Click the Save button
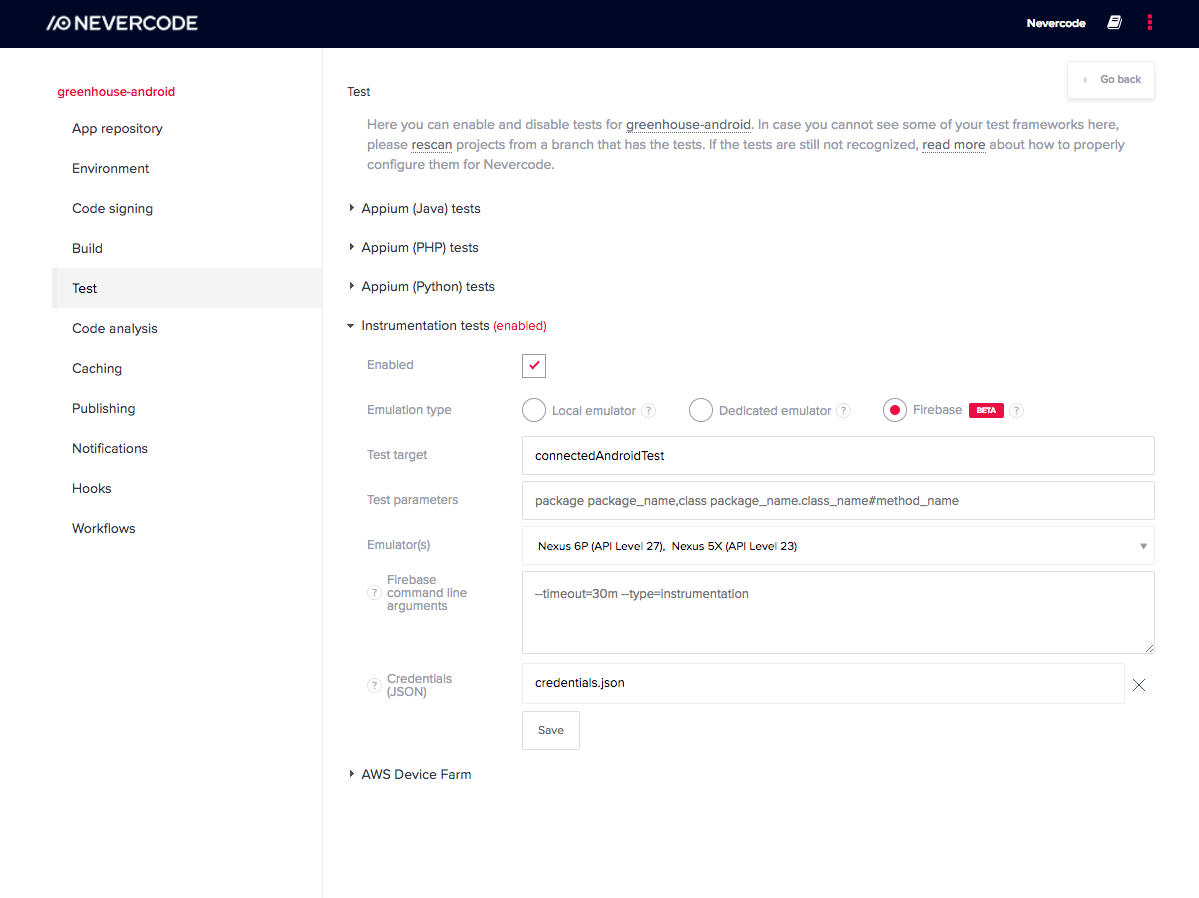 pos(551,730)
